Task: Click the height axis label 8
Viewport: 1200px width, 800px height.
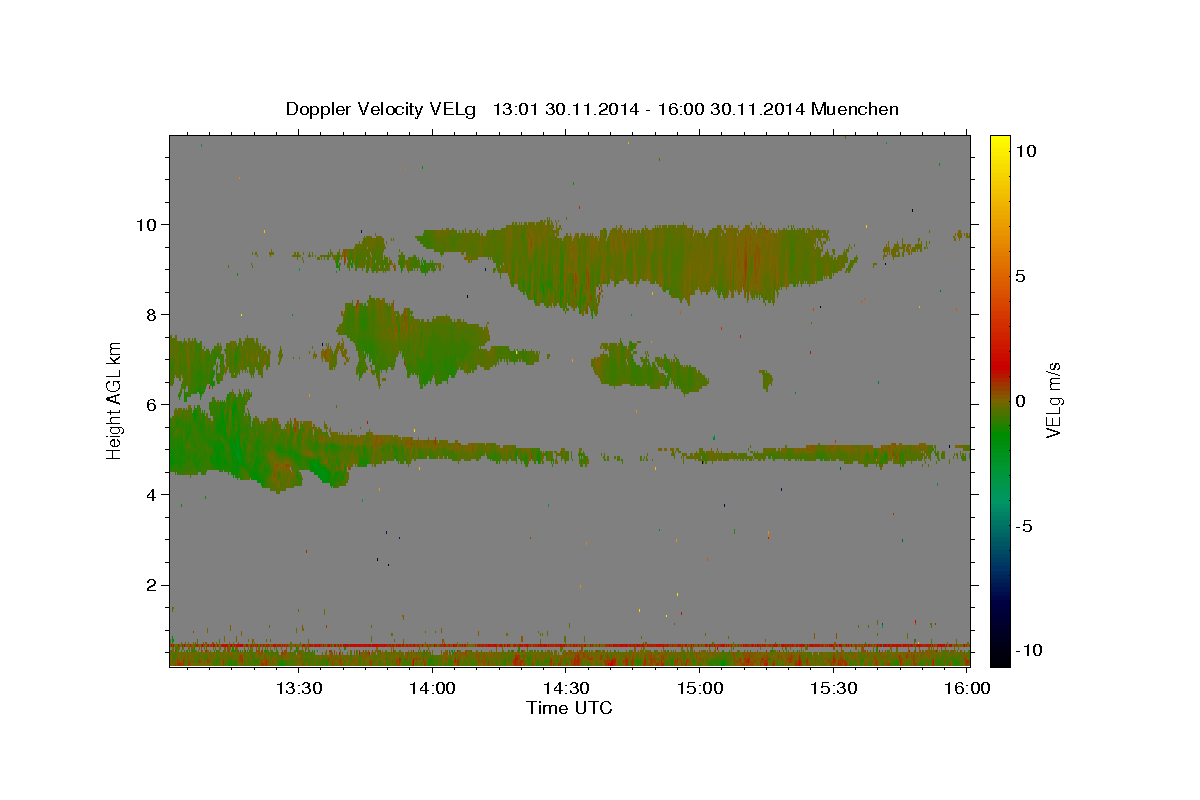Action: click(153, 314)
